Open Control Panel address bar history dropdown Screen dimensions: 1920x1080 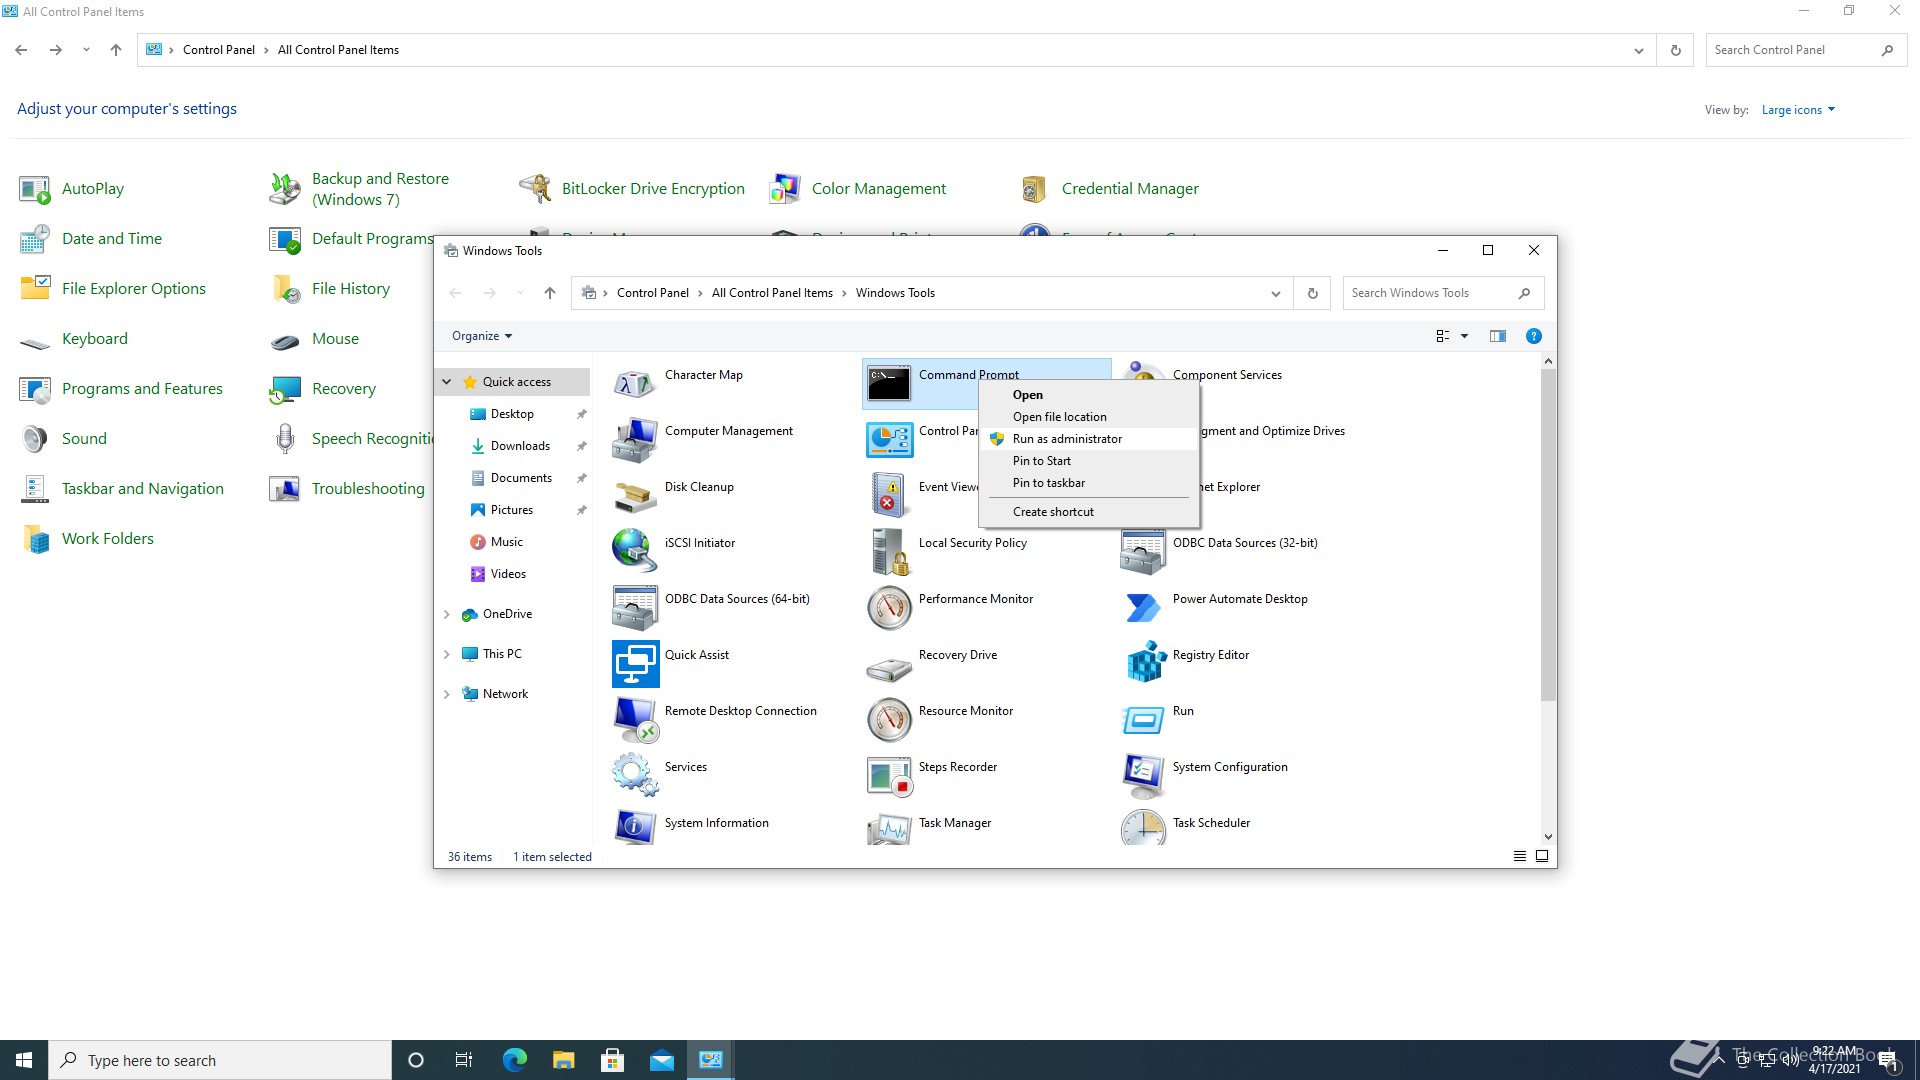(1638, 50)
